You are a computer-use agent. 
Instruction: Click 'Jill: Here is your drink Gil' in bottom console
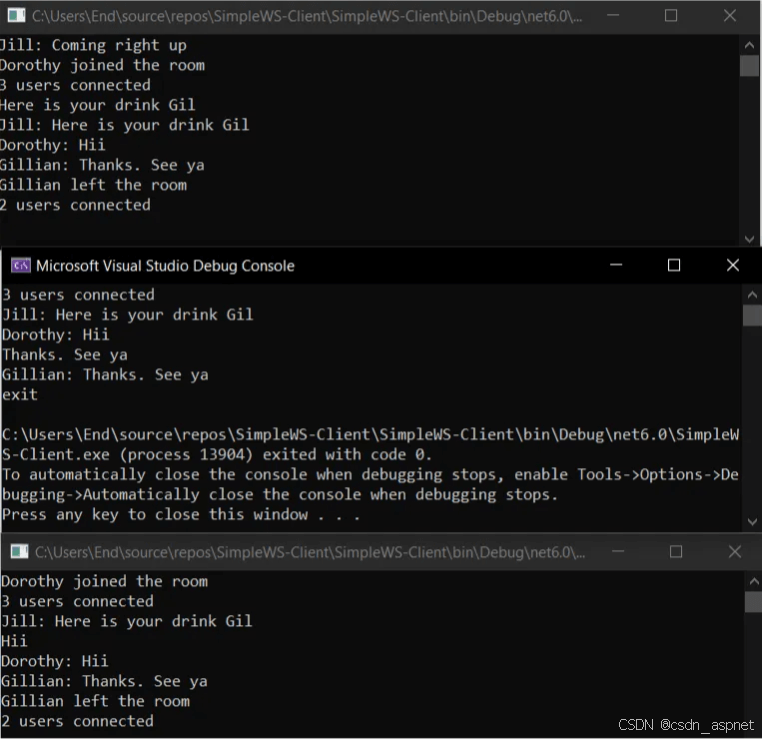point(126,621)
